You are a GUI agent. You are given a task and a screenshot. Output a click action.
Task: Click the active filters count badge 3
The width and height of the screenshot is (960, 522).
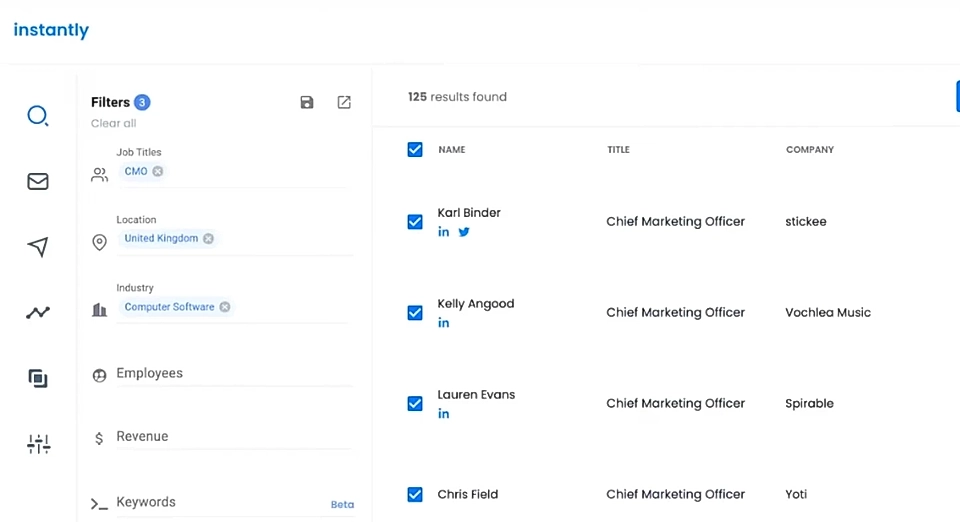coord(142,102)
